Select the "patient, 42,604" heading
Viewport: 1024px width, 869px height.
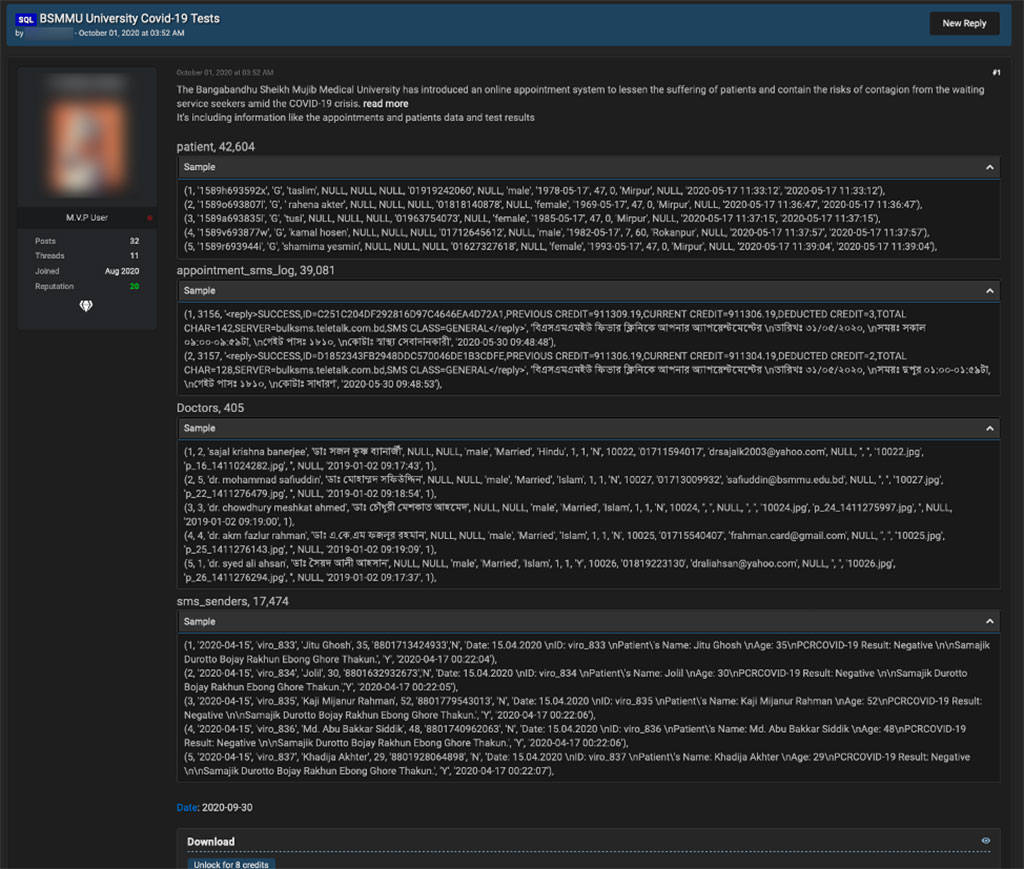[216, 147]
